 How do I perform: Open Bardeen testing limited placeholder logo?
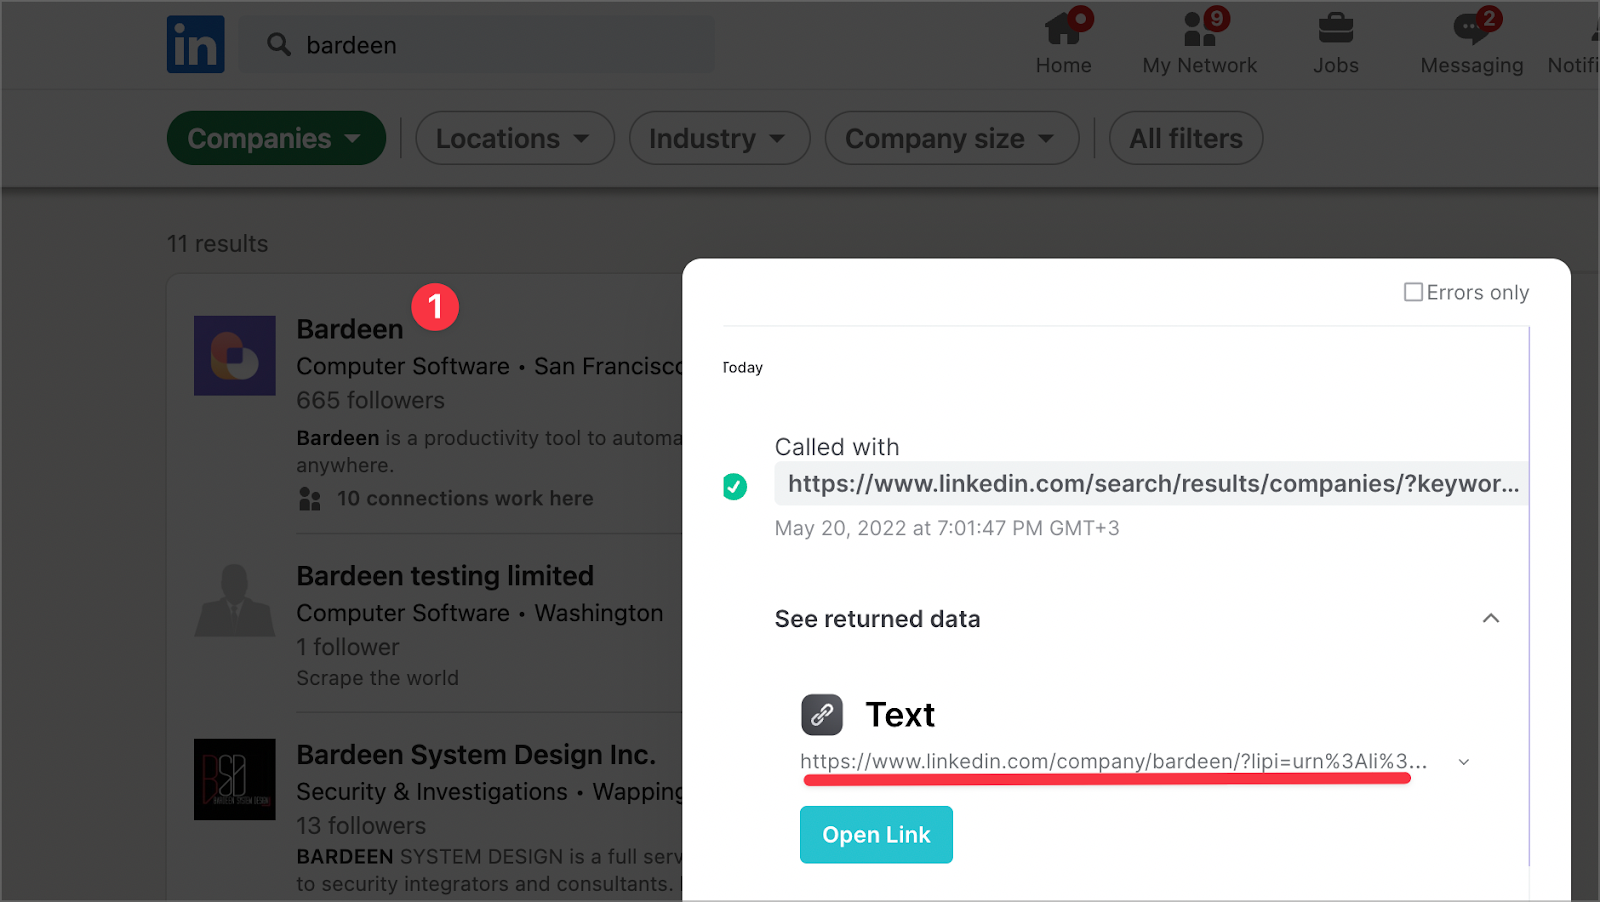[235, 600]
